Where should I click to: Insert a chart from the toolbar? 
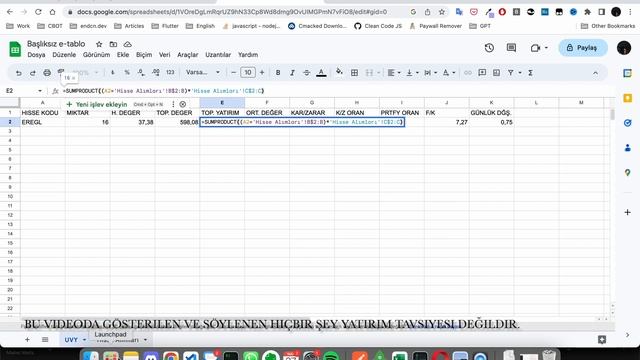pos(496,73)
